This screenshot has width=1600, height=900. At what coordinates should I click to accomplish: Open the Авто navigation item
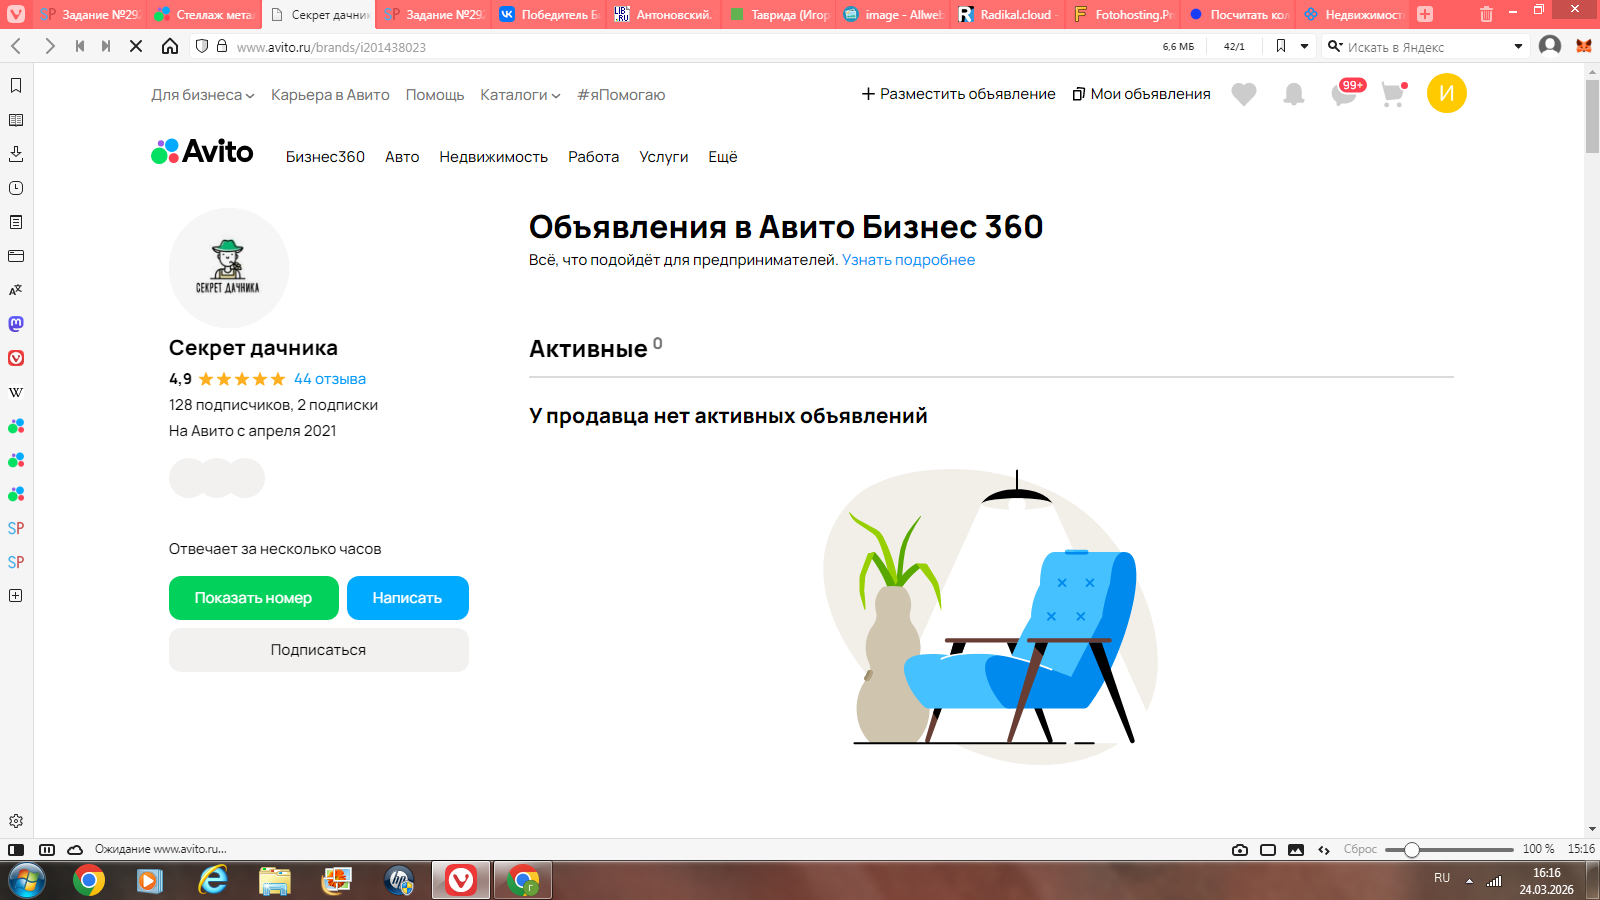coord(402,157)
